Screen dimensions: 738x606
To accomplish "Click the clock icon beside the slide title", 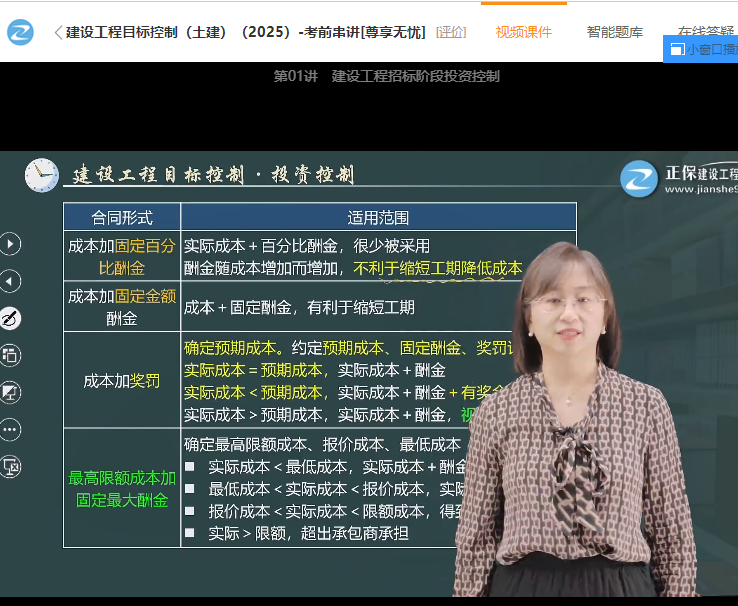I will pos(42,175).
